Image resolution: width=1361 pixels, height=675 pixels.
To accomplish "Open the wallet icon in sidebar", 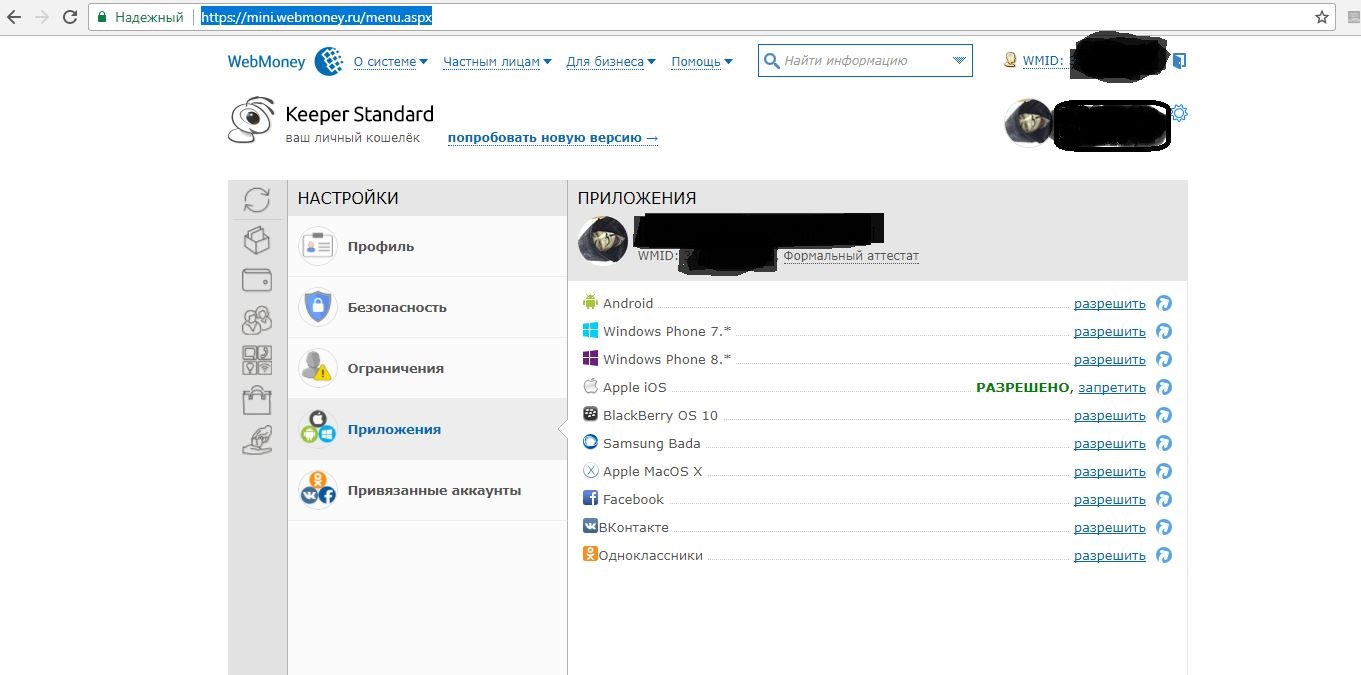I will pos(257,280).
